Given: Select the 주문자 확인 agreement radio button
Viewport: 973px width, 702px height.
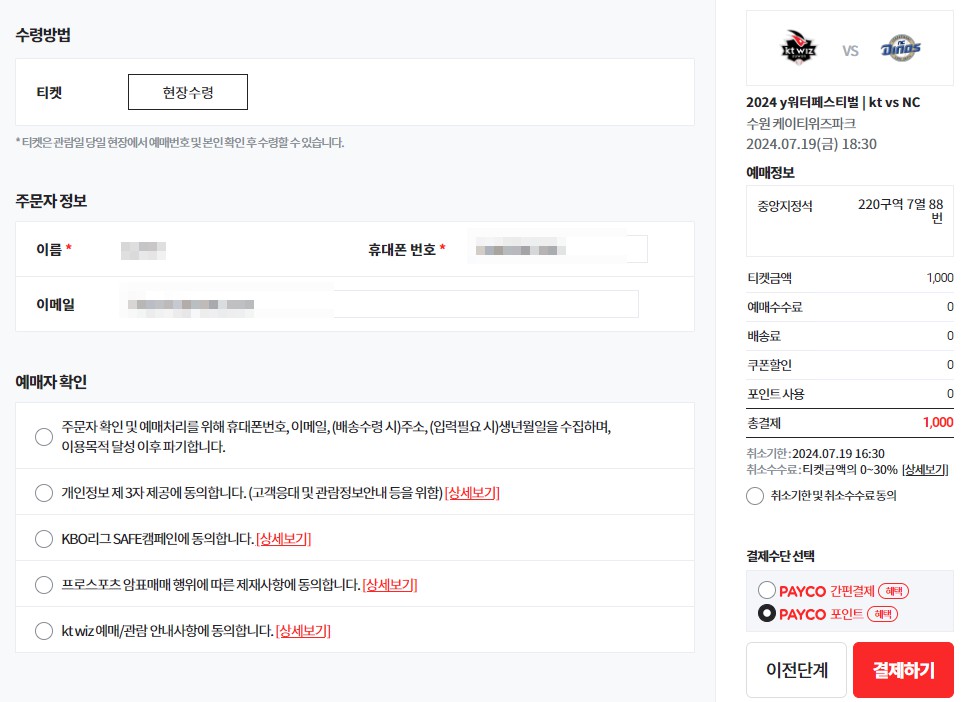Looking at the screenshot, I should point(43,436).
